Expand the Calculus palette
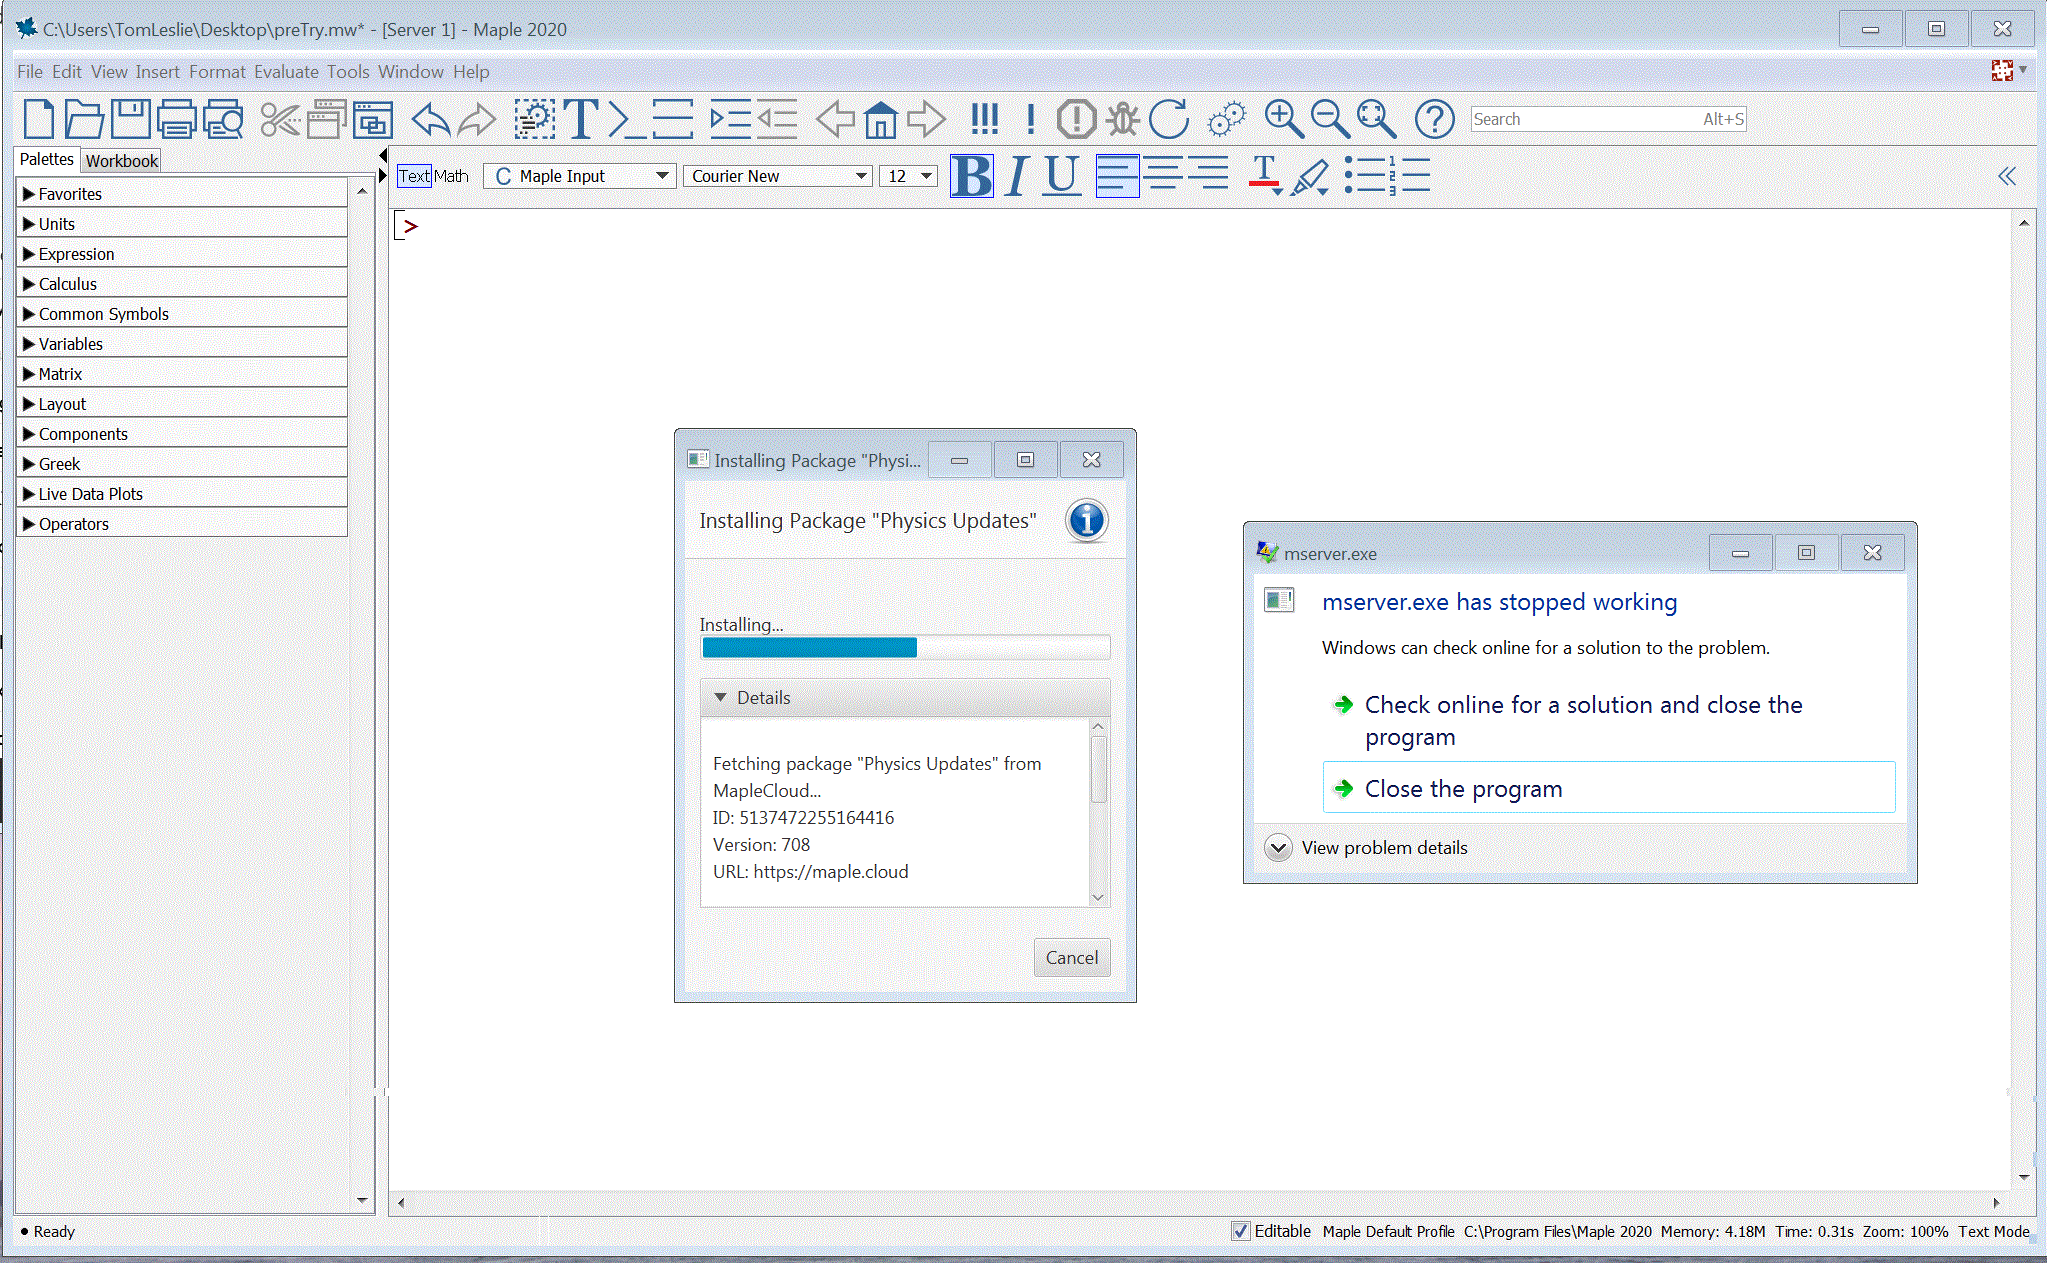 (x=182, y=284)
